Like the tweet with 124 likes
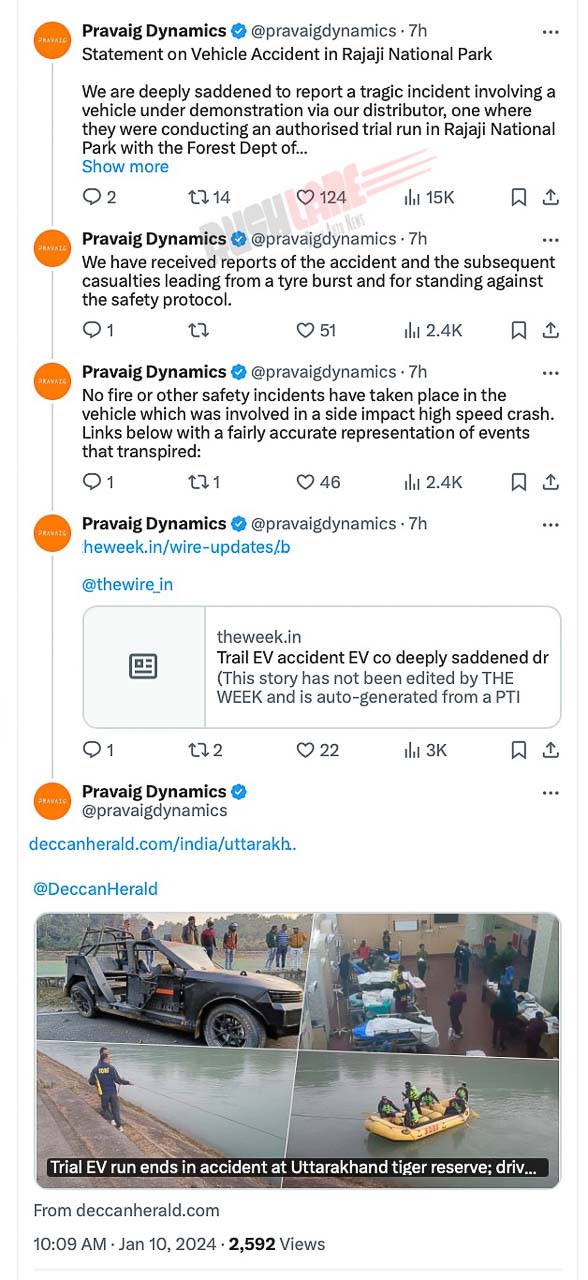This screenshot has width=588, height=1280. tap(306, 197)
